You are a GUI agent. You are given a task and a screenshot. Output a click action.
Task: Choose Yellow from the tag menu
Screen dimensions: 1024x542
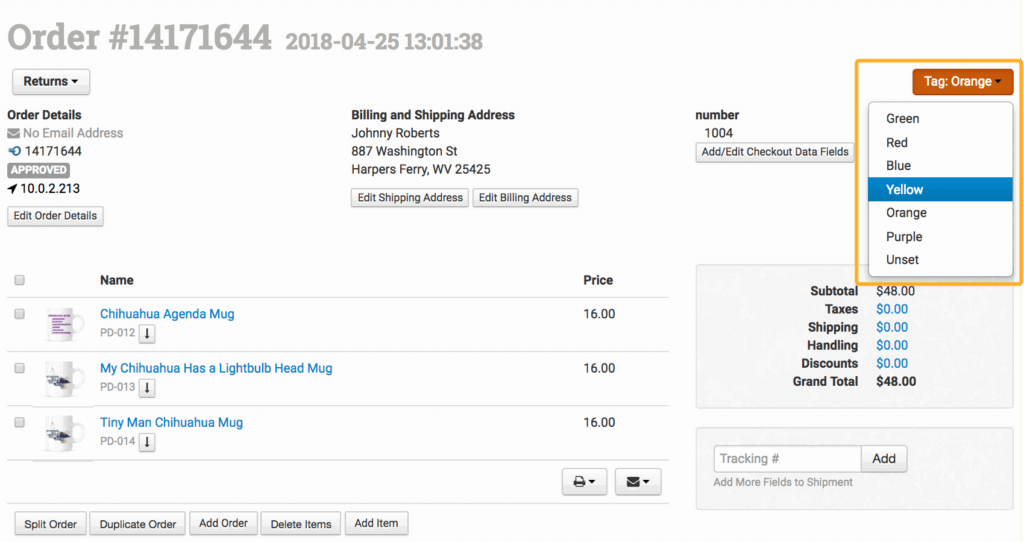(904, 189)
